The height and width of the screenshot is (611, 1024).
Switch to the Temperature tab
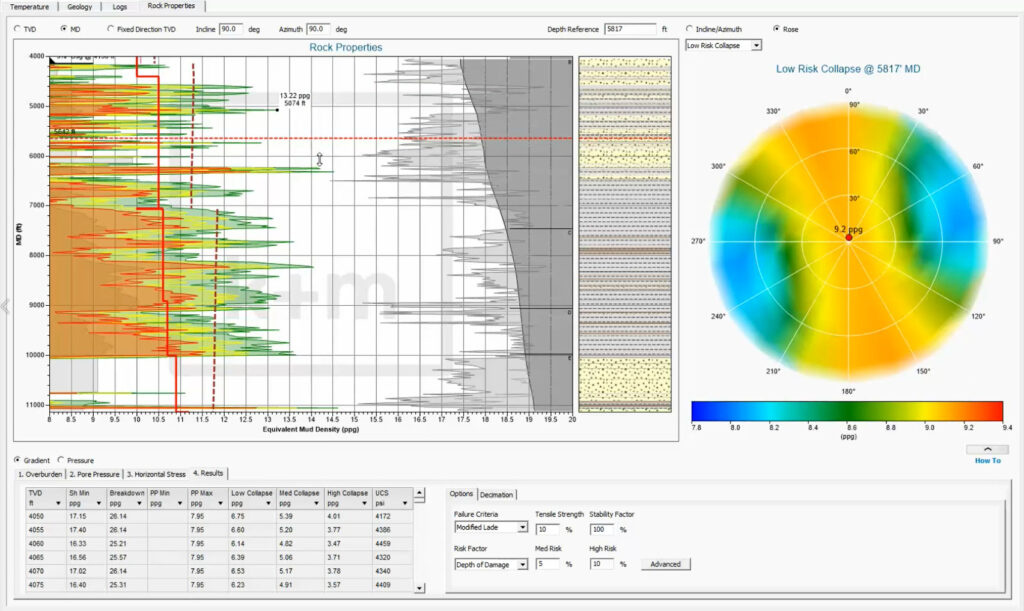[29, 7]
